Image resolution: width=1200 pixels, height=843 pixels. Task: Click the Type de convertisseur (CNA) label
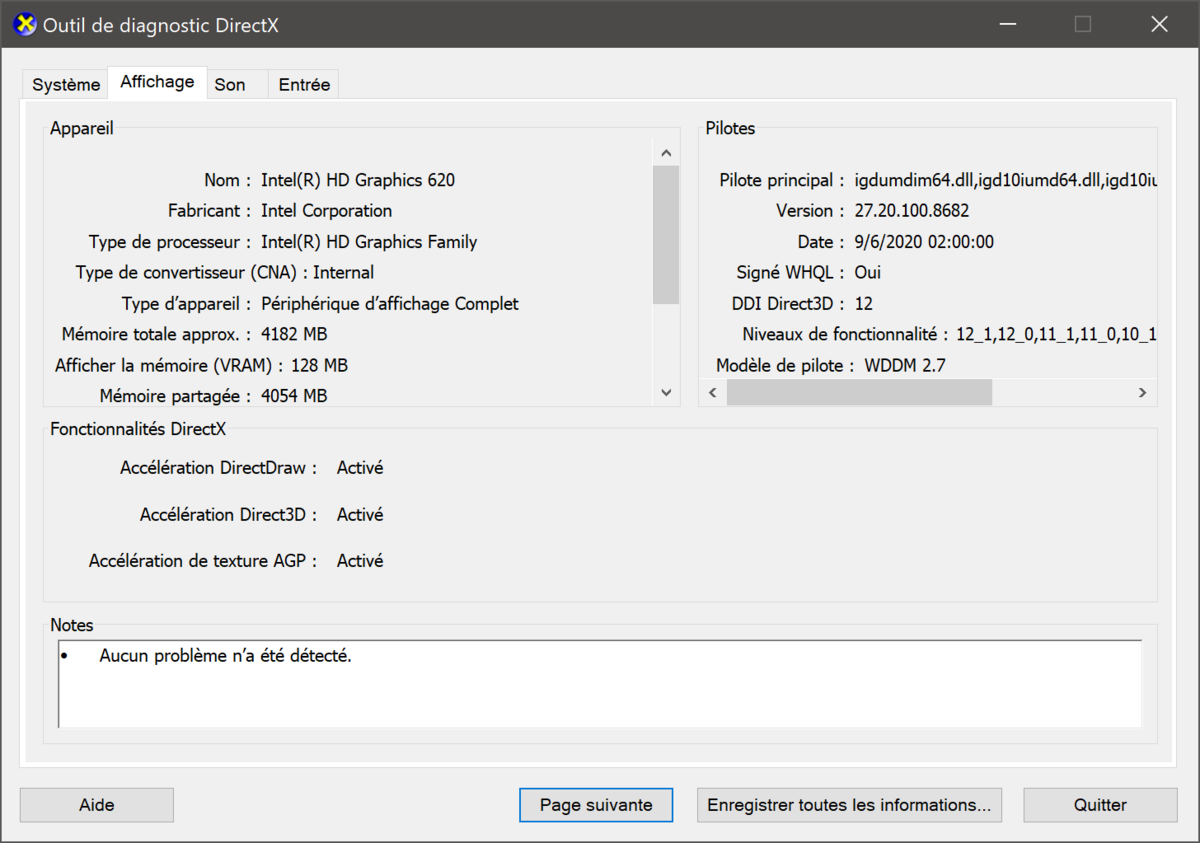[x=192, y=272]
